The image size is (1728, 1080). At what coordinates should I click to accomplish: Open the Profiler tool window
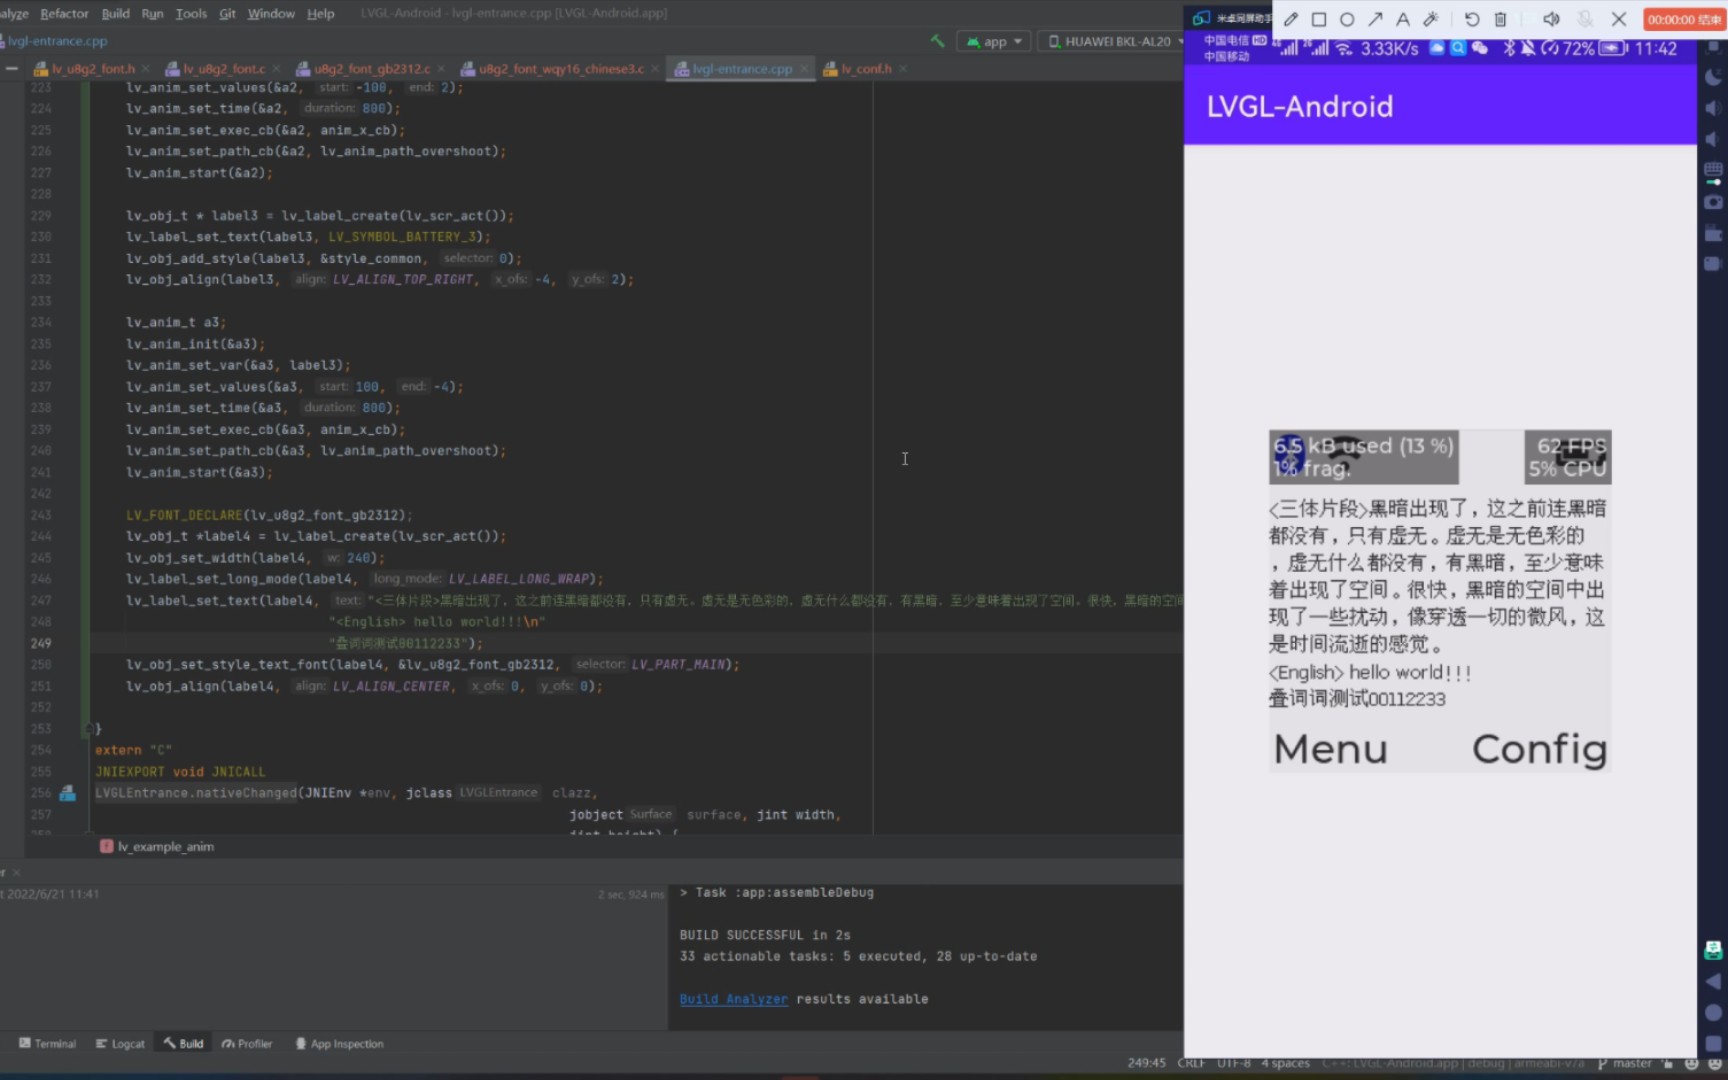tap(247, 1043)
